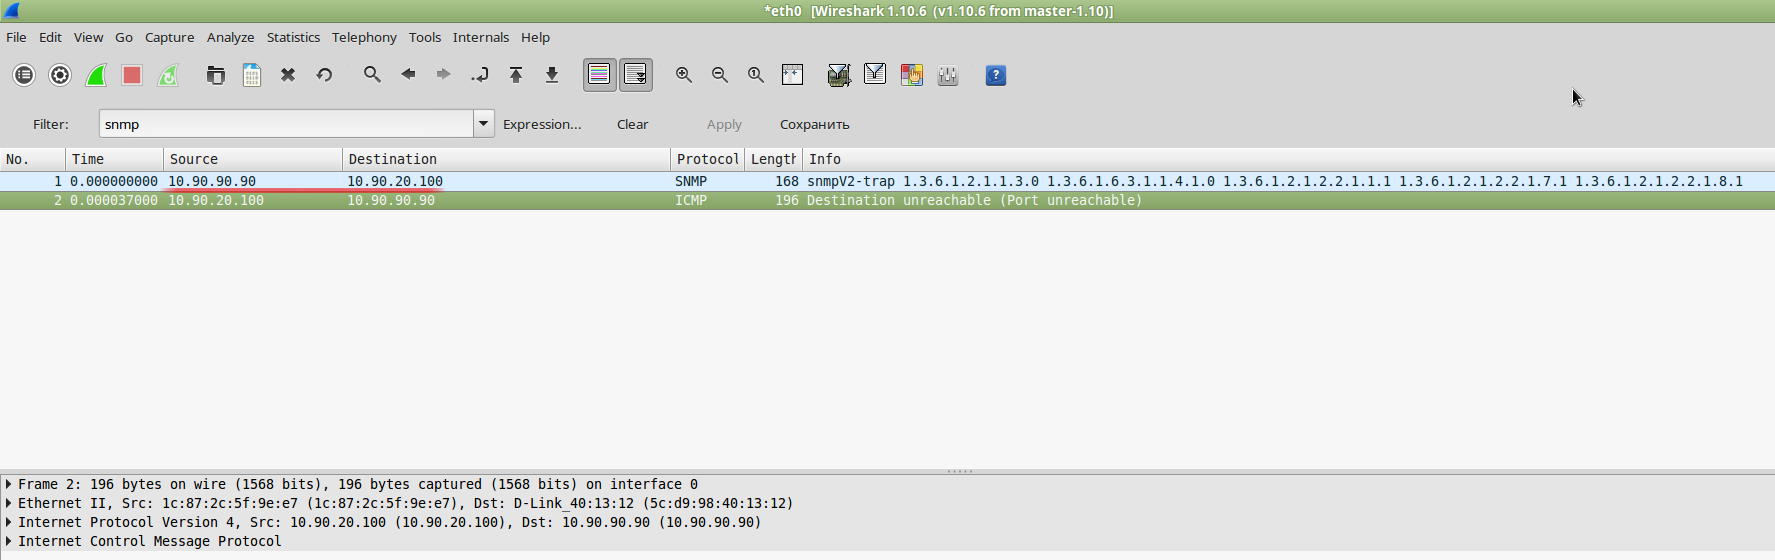This screenshot has height=560, width=1775.
Task: Sort by the Protocol column header
Action: click(707, 159)
